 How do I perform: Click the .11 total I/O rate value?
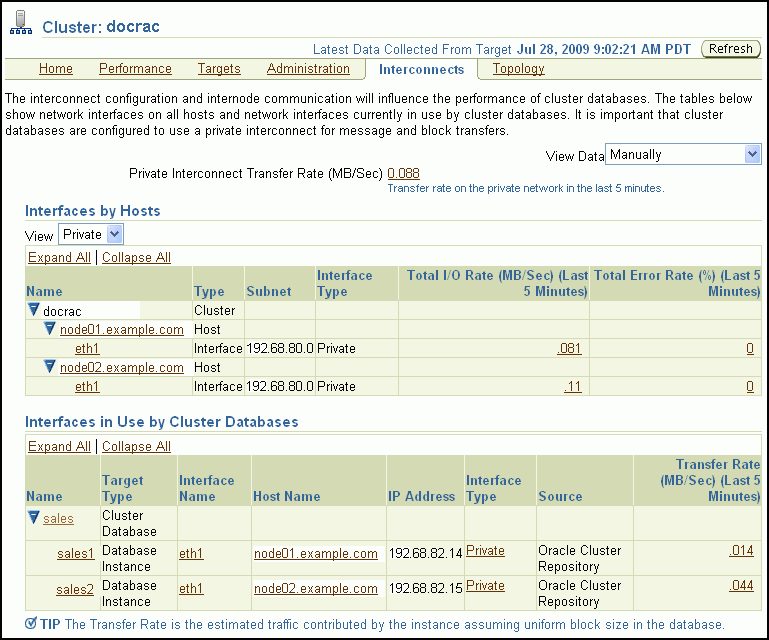572,386
